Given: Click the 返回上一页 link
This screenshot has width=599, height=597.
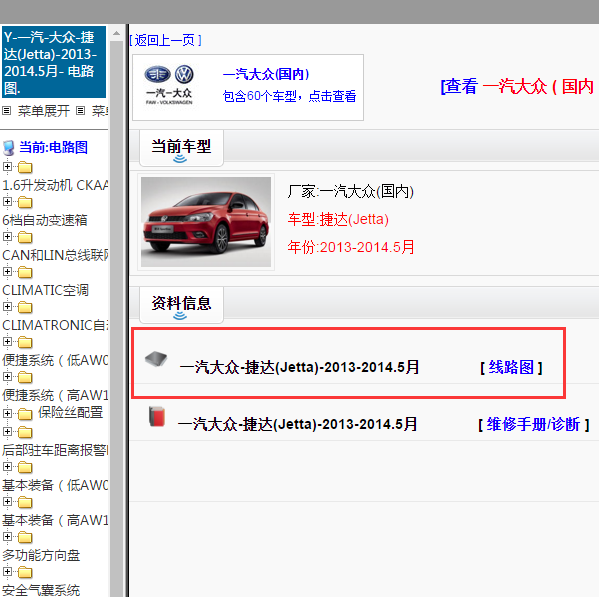Looking at the screenshot, I should (165, 40).
